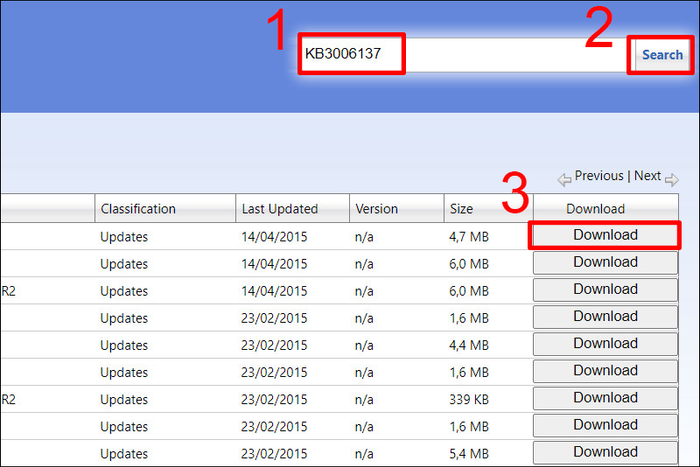Viewport: 700px width, 467px height.
Task: Download the 339 KB update
Action: click(x=605, y=398)
